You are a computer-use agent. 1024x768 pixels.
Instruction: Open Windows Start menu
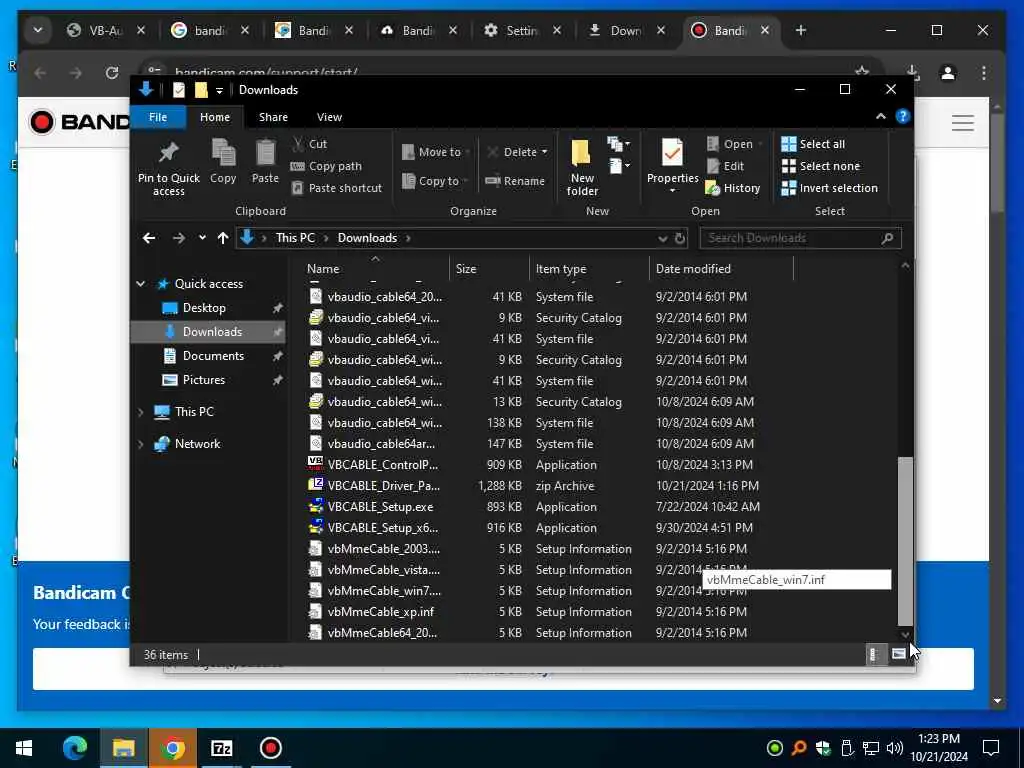point(24,748)
